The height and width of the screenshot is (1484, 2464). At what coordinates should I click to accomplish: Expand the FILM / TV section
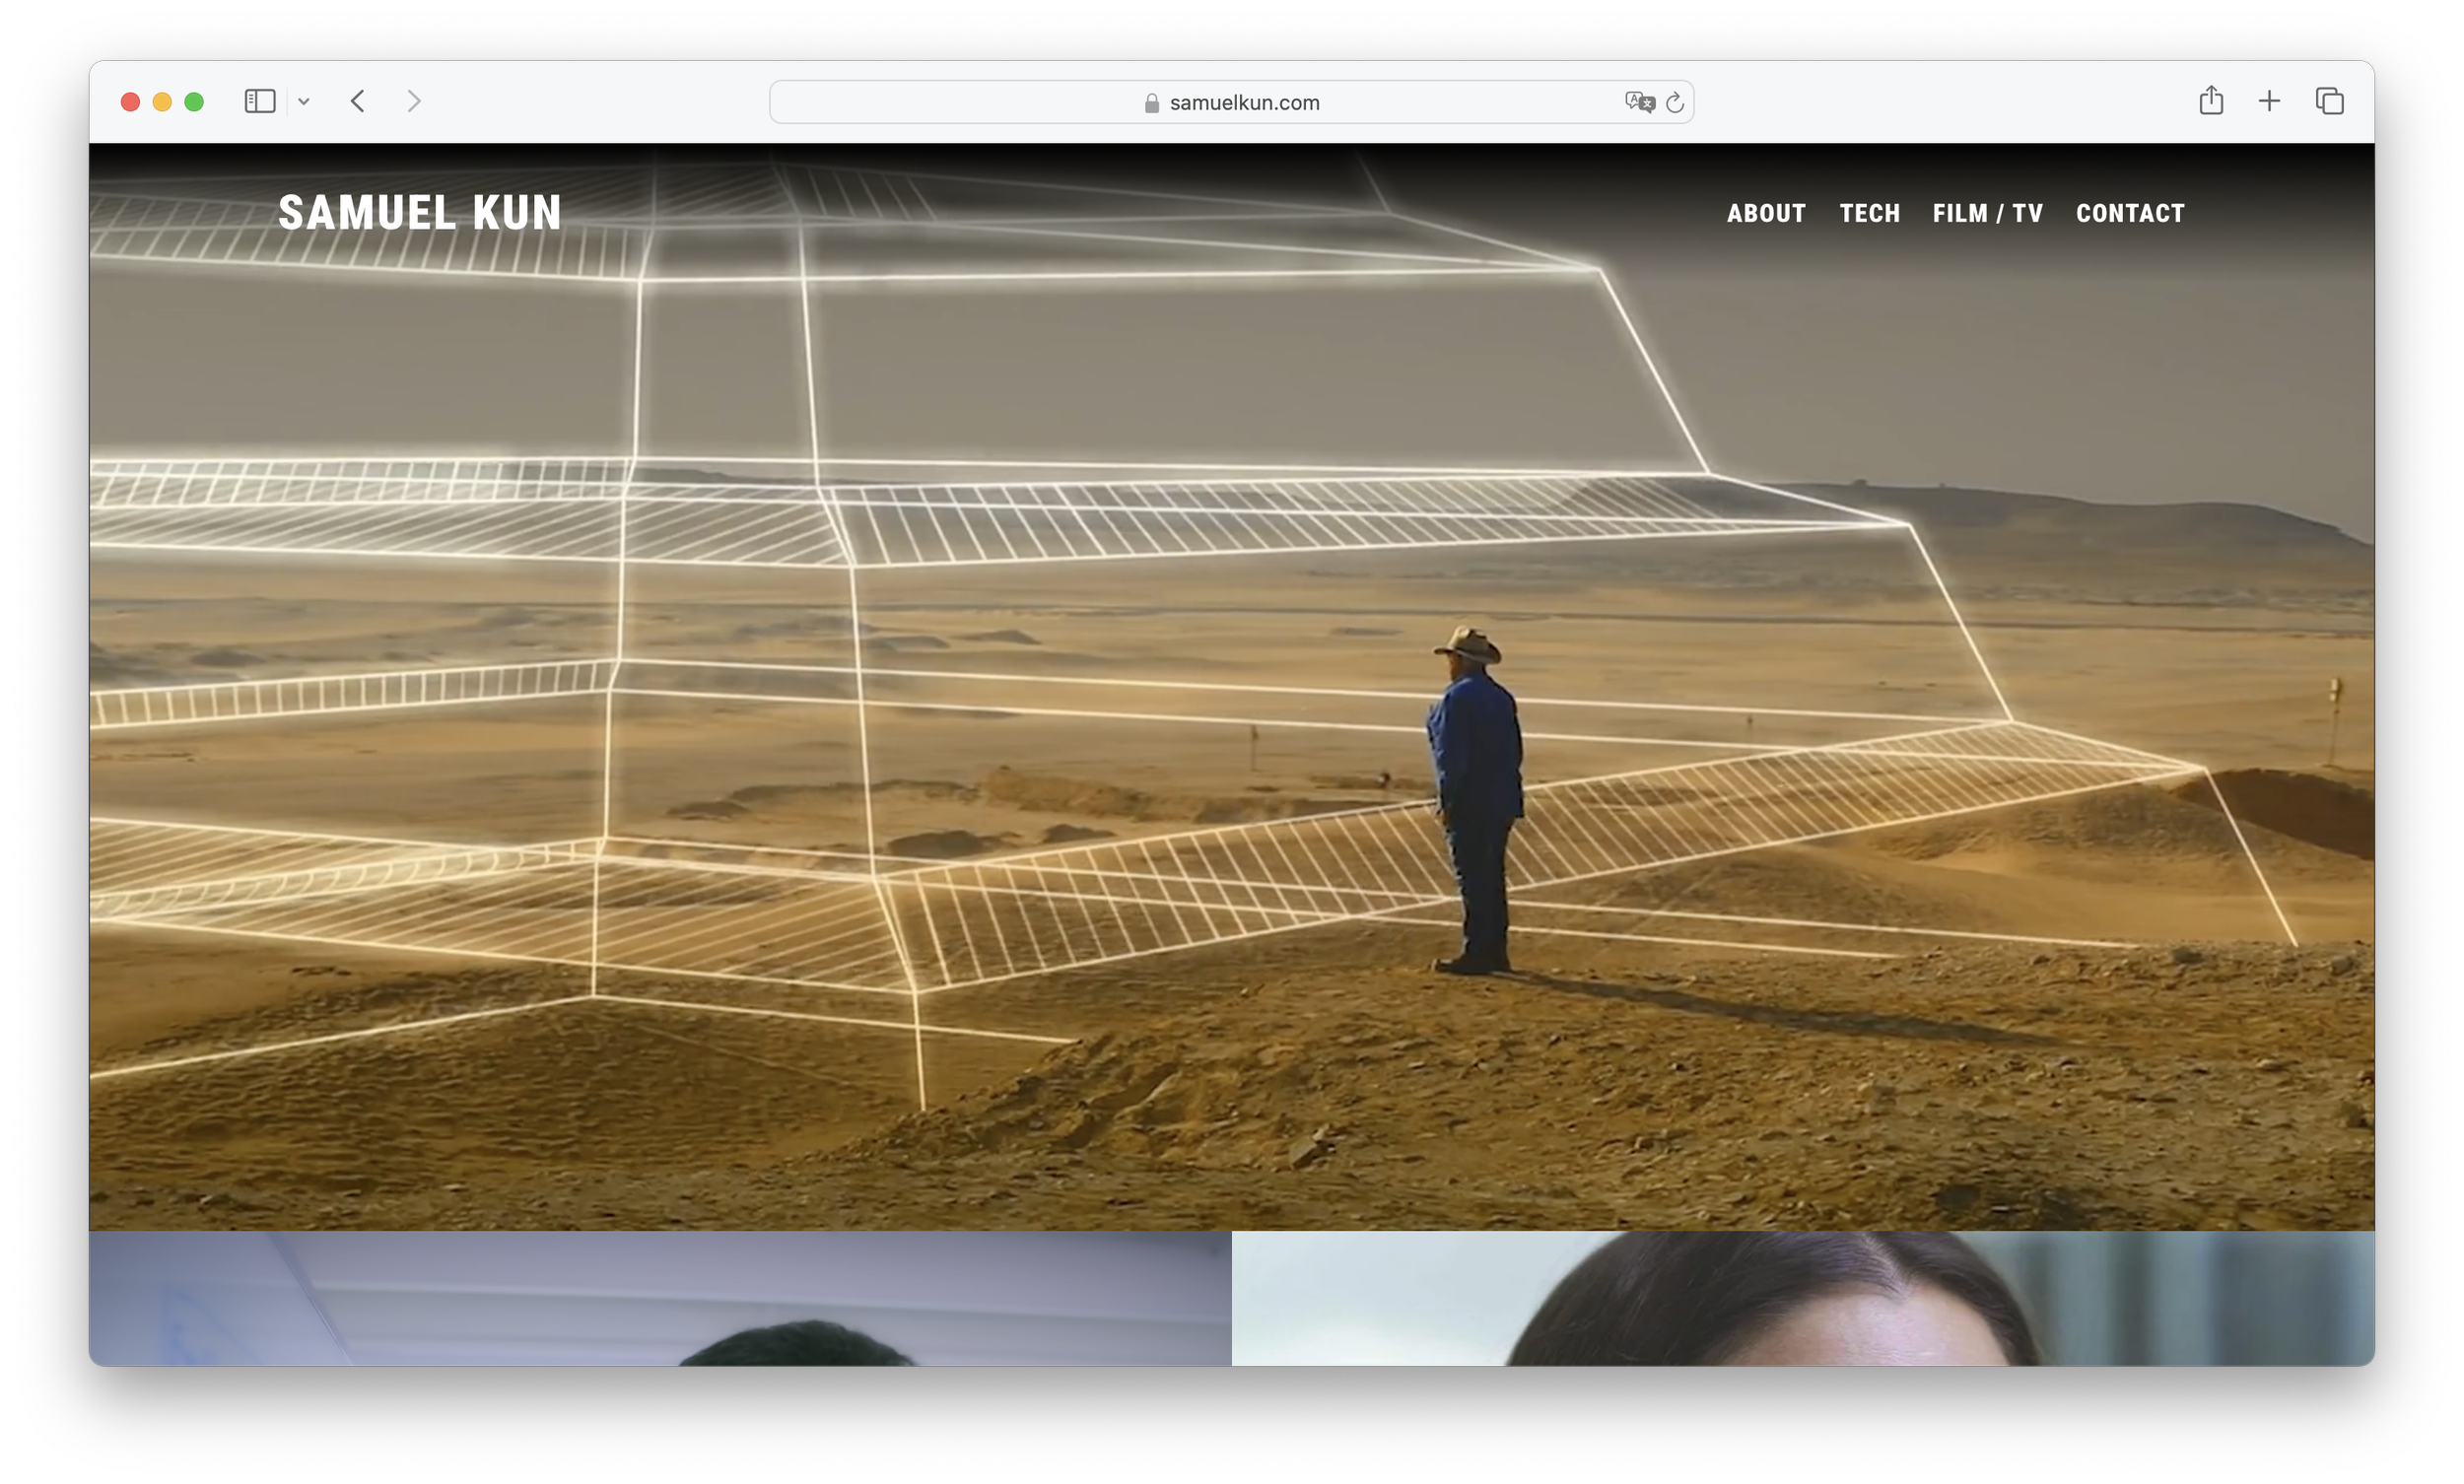coord(1987,213)
